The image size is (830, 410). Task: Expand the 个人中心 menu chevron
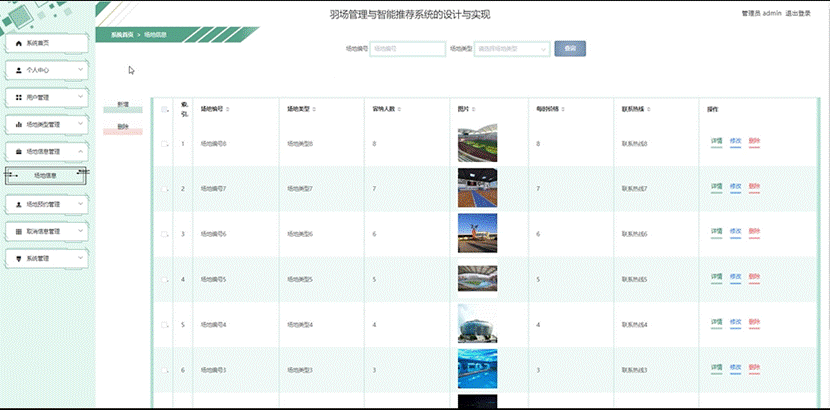click(80, 69)
